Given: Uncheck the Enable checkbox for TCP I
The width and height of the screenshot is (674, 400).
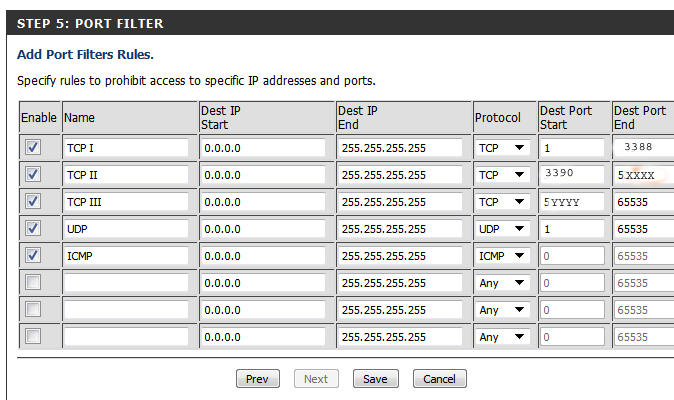Looking at the screenshot, I should click(33, 147).
